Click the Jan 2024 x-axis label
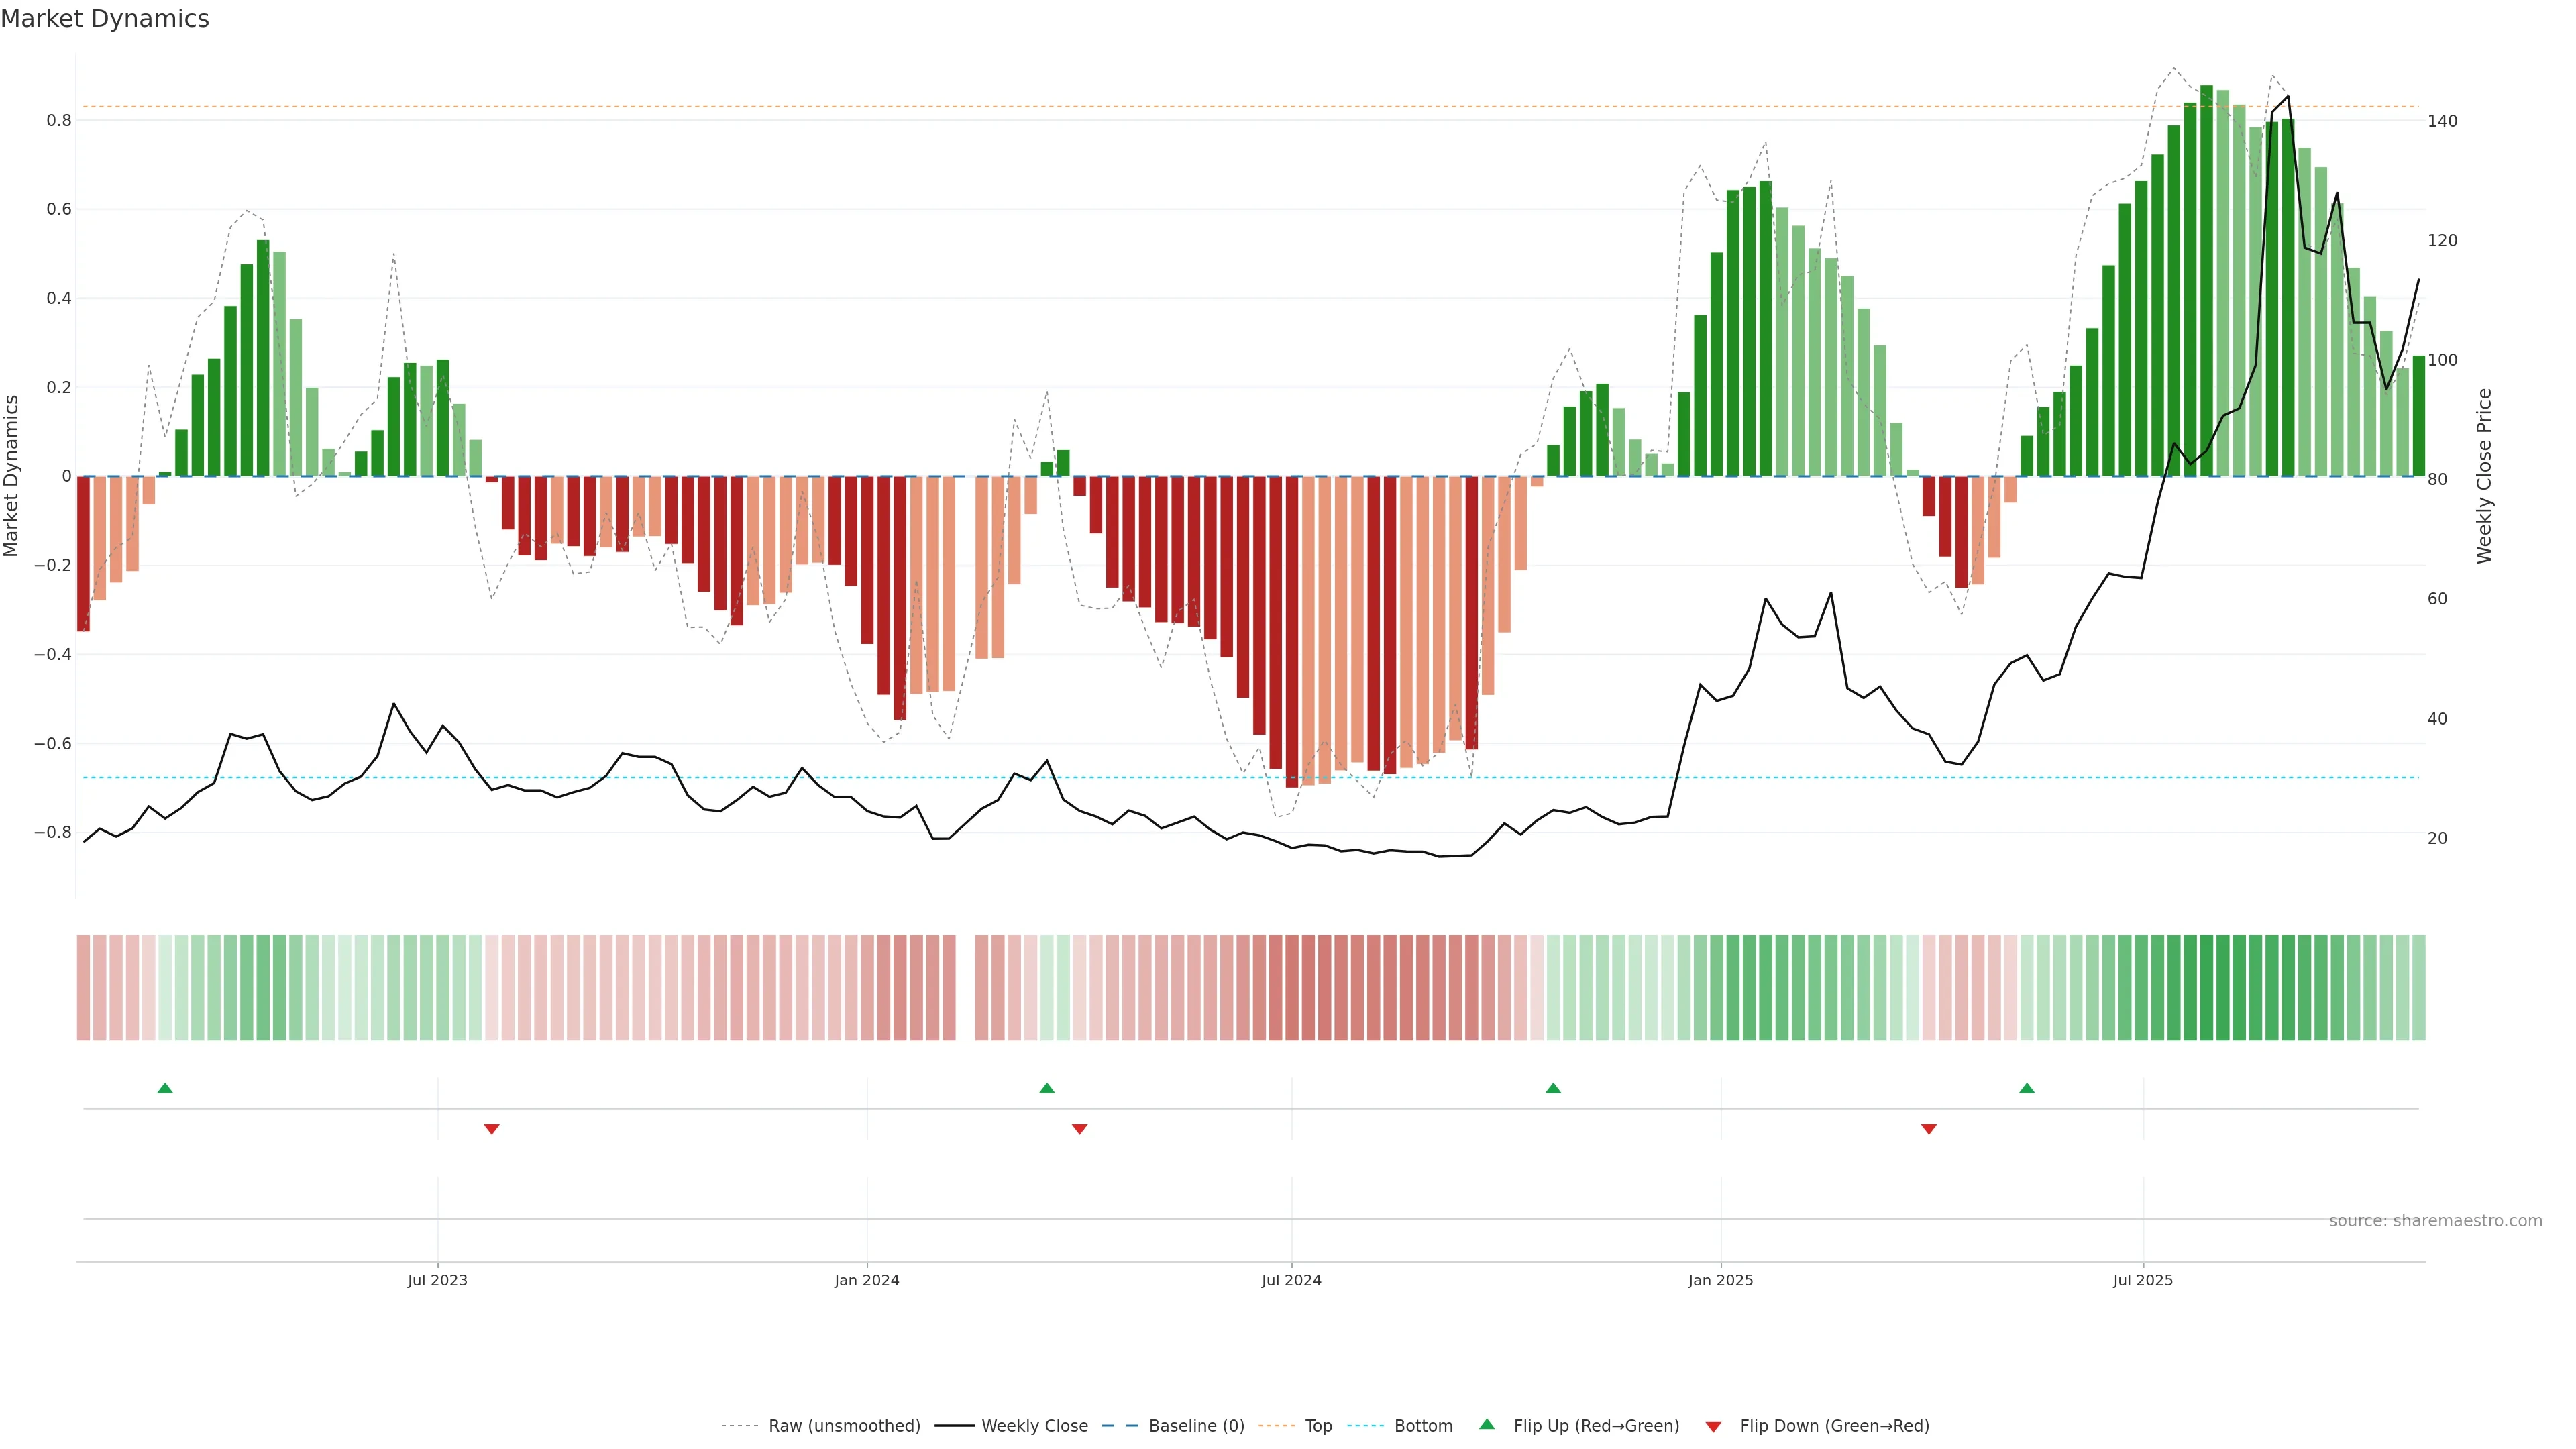The width and height of the screenshot is (2576, 1449). [867, 1281]
